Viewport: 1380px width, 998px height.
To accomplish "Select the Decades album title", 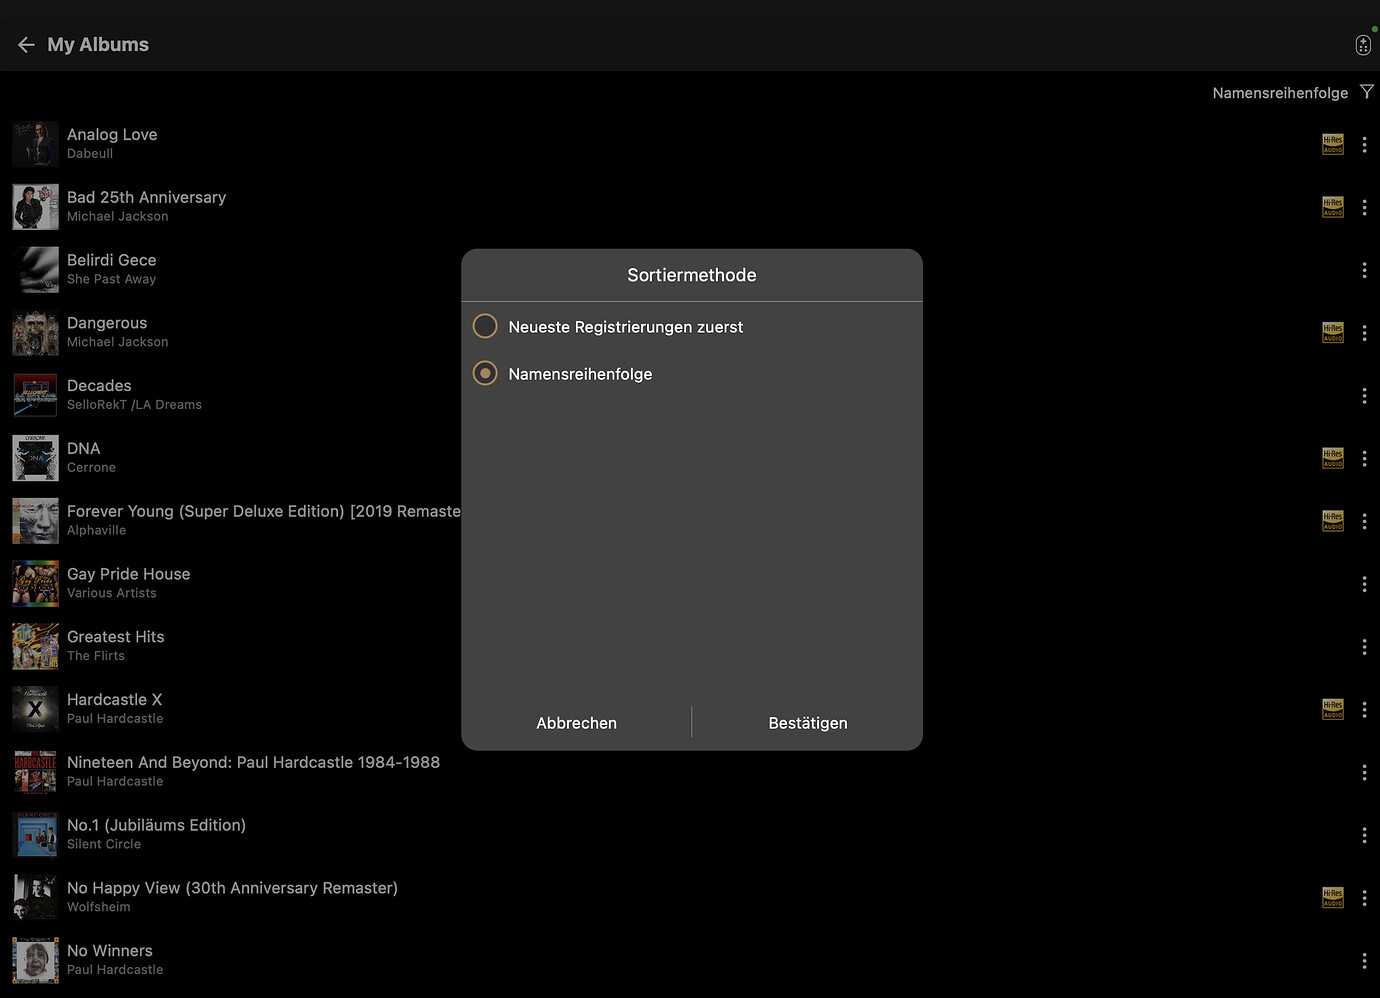I will 99,386.
